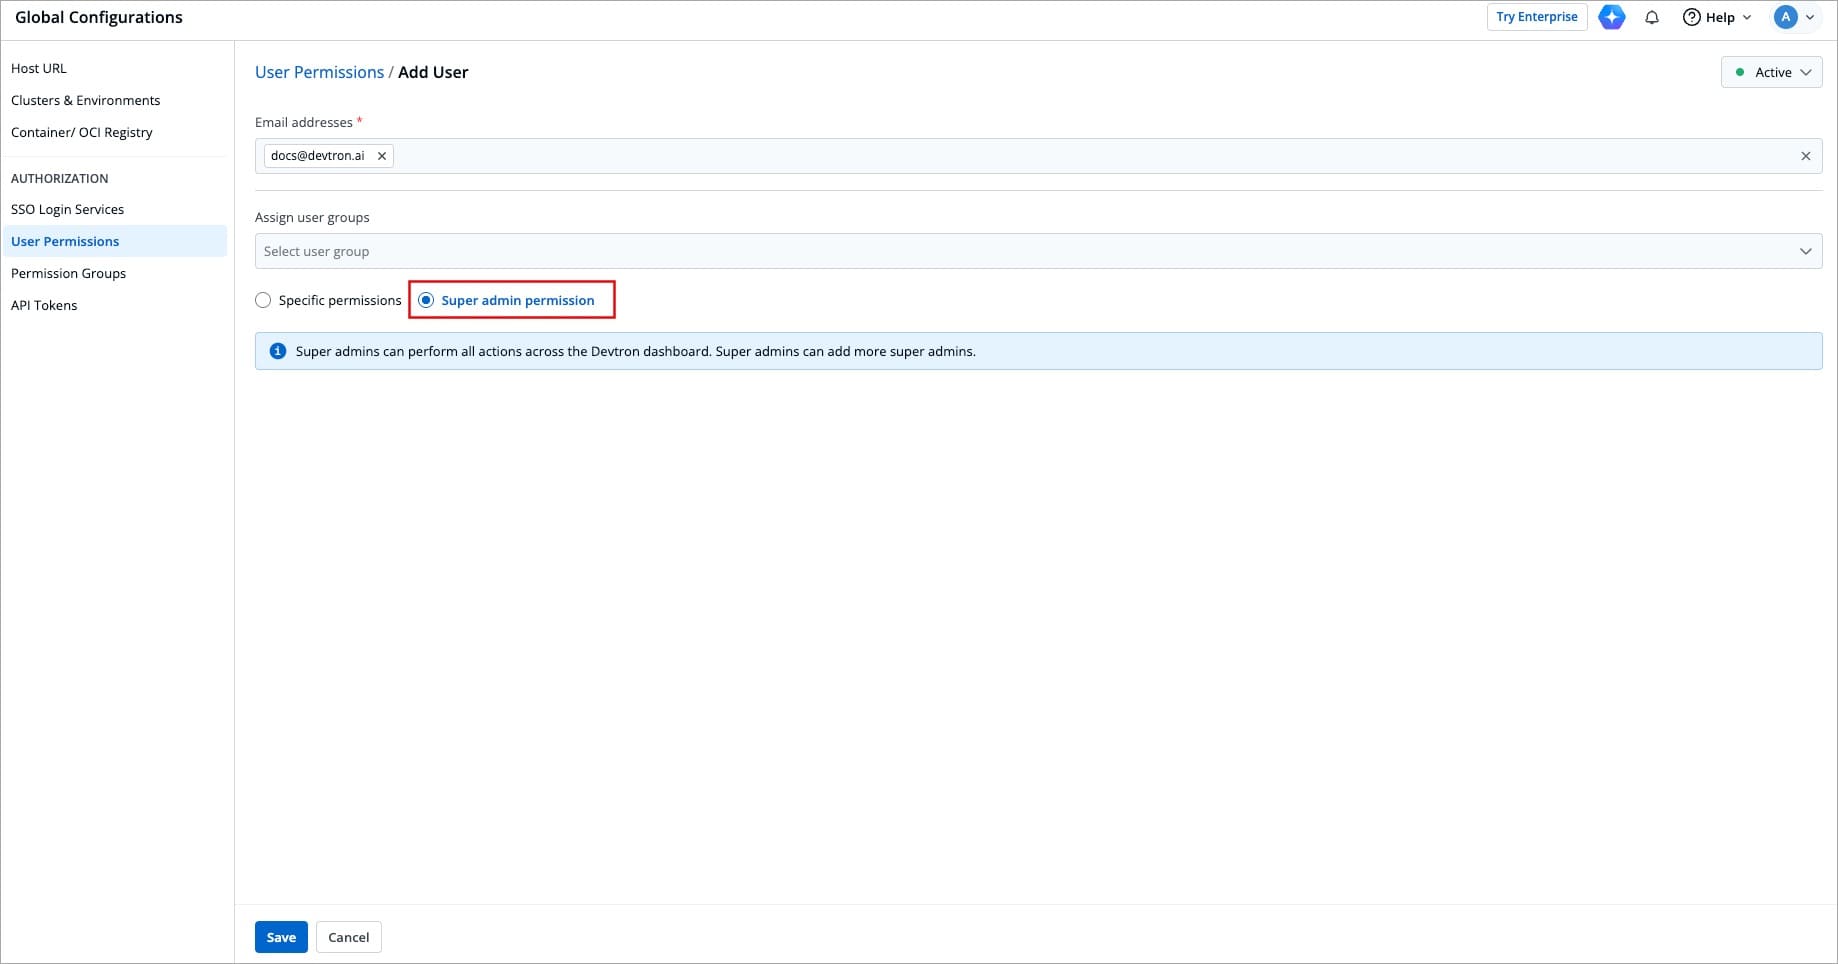
Task: Open Clusters & Environments page
Action: 85,100
